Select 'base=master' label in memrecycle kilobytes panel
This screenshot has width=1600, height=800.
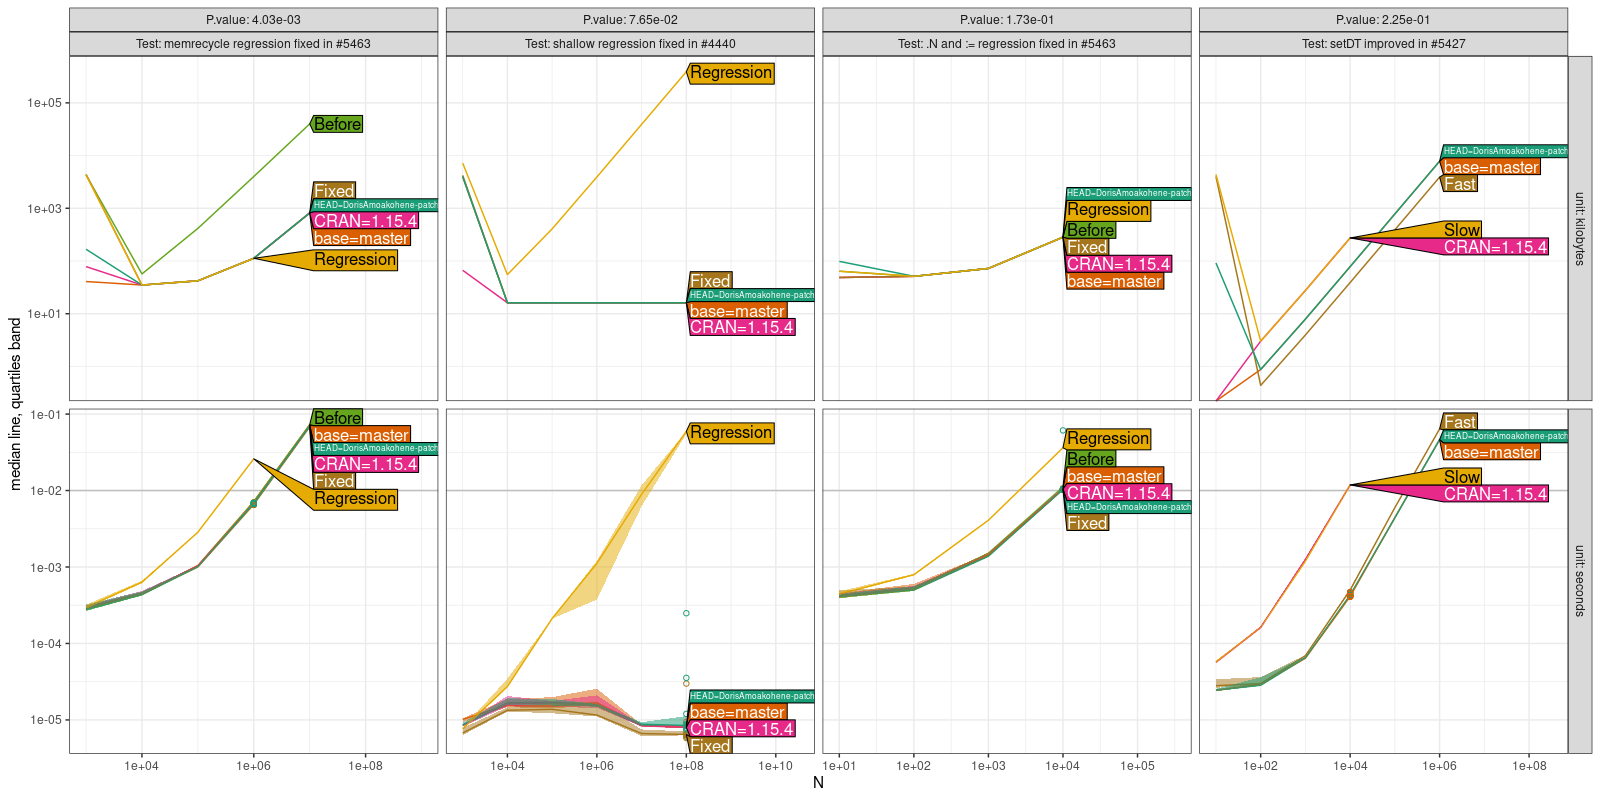[361, 238]
